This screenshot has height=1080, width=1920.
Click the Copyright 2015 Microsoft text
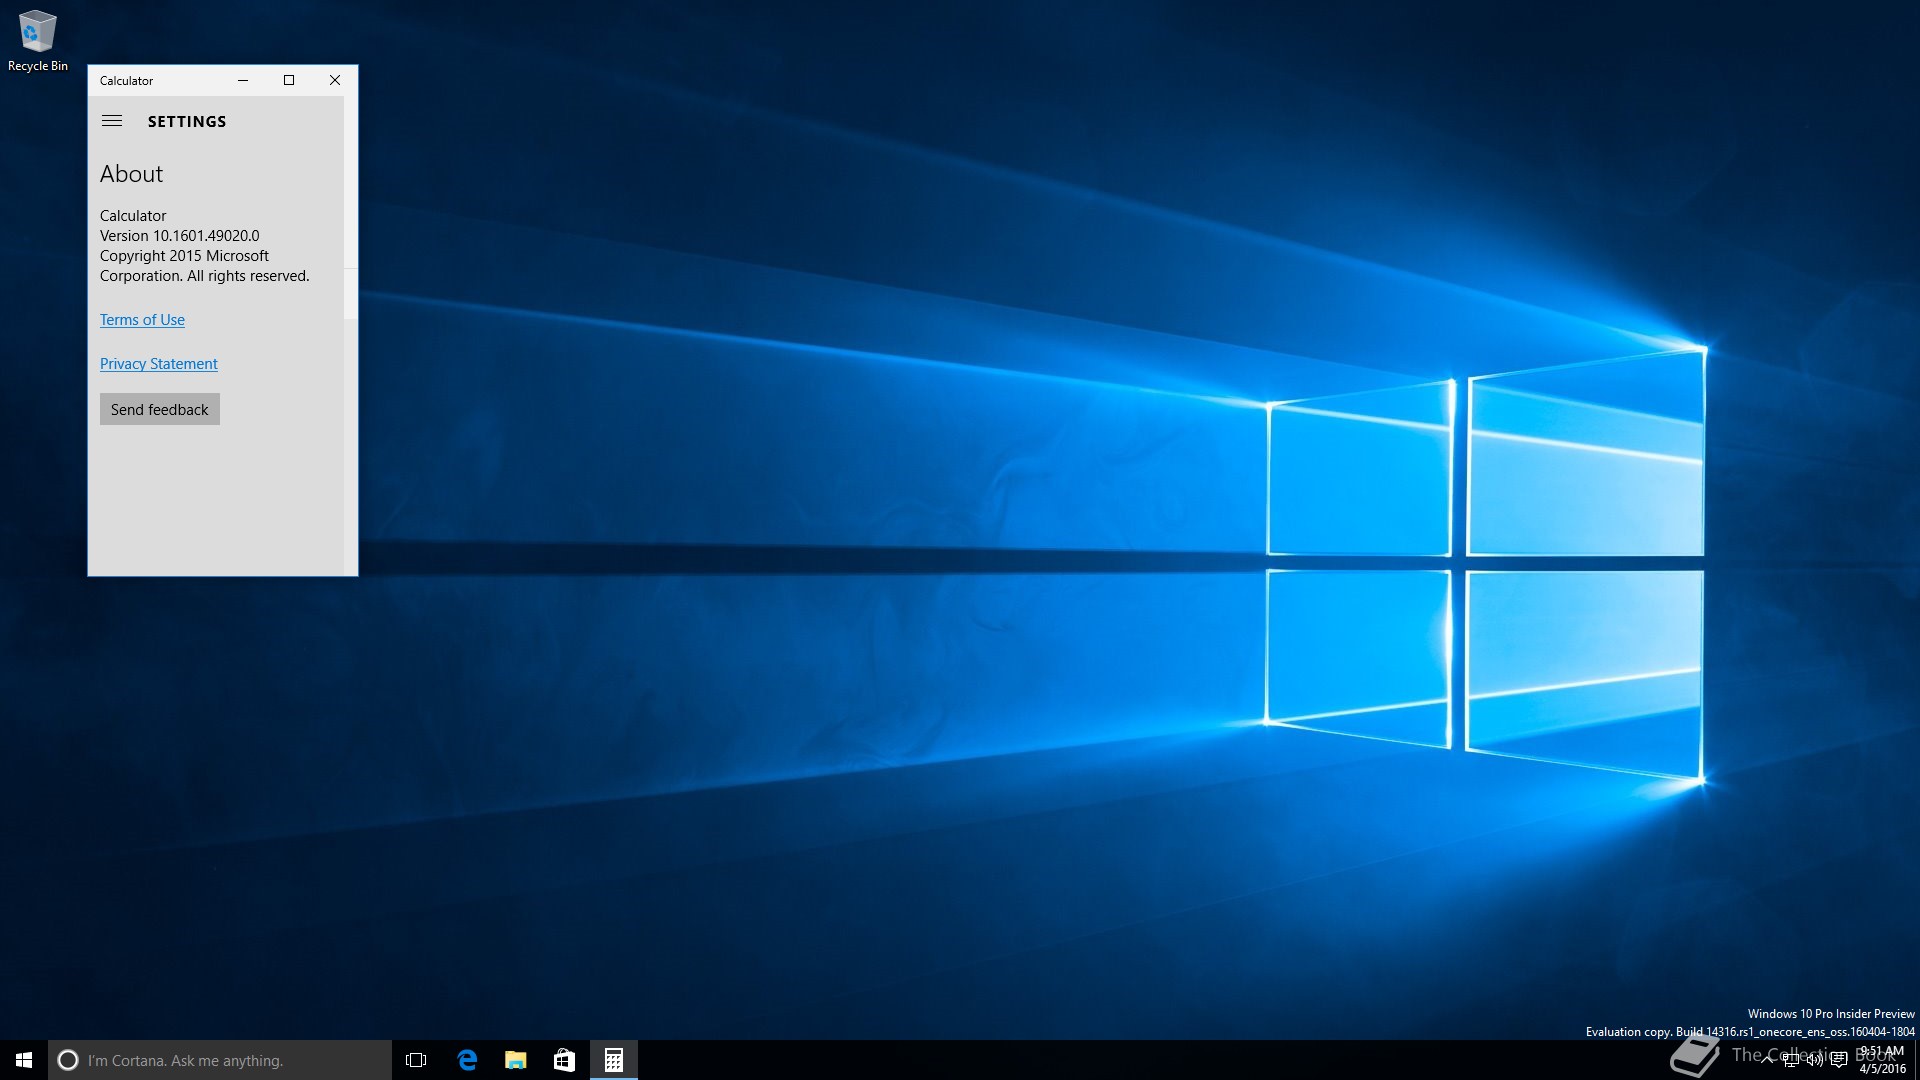(x=184, y=256)
